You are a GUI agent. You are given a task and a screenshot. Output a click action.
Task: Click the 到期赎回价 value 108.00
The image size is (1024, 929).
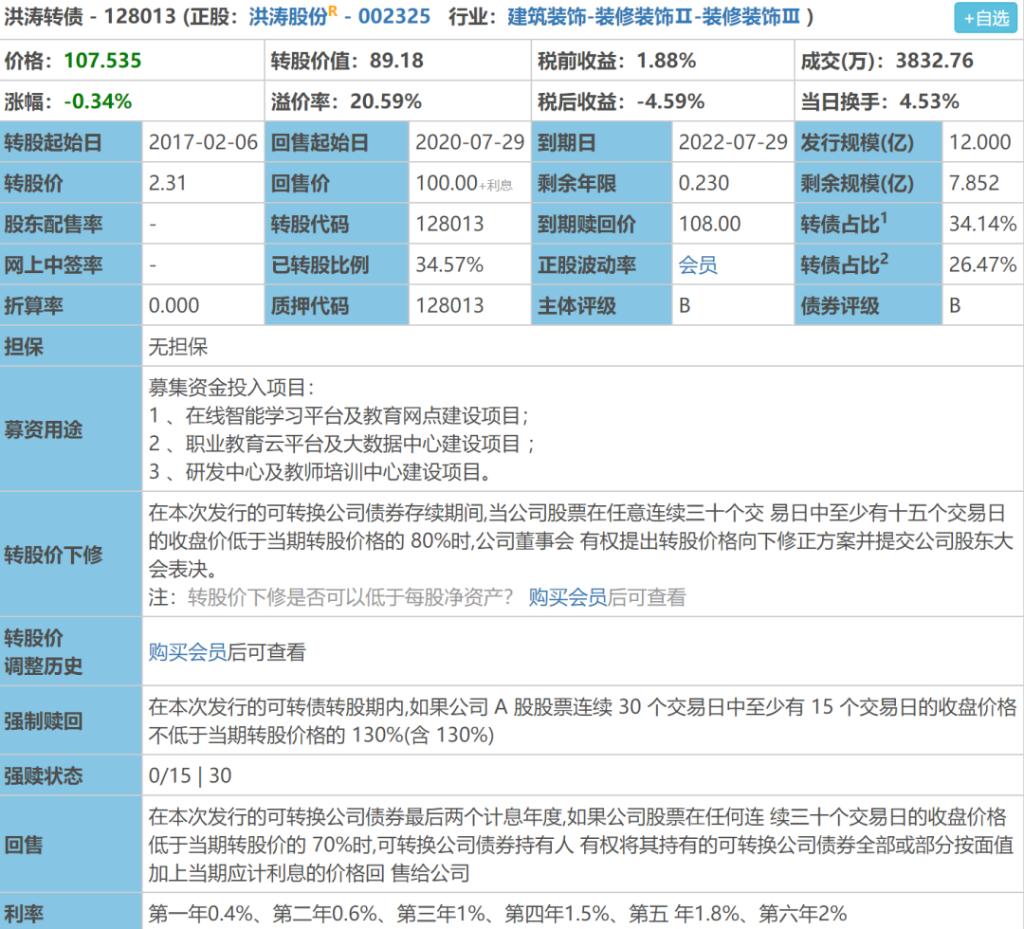(x=709, y=224)
